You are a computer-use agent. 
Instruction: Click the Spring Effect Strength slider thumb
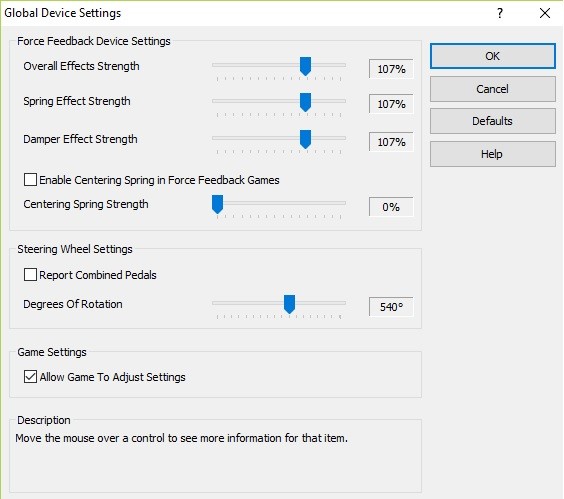tap(305, 102)
